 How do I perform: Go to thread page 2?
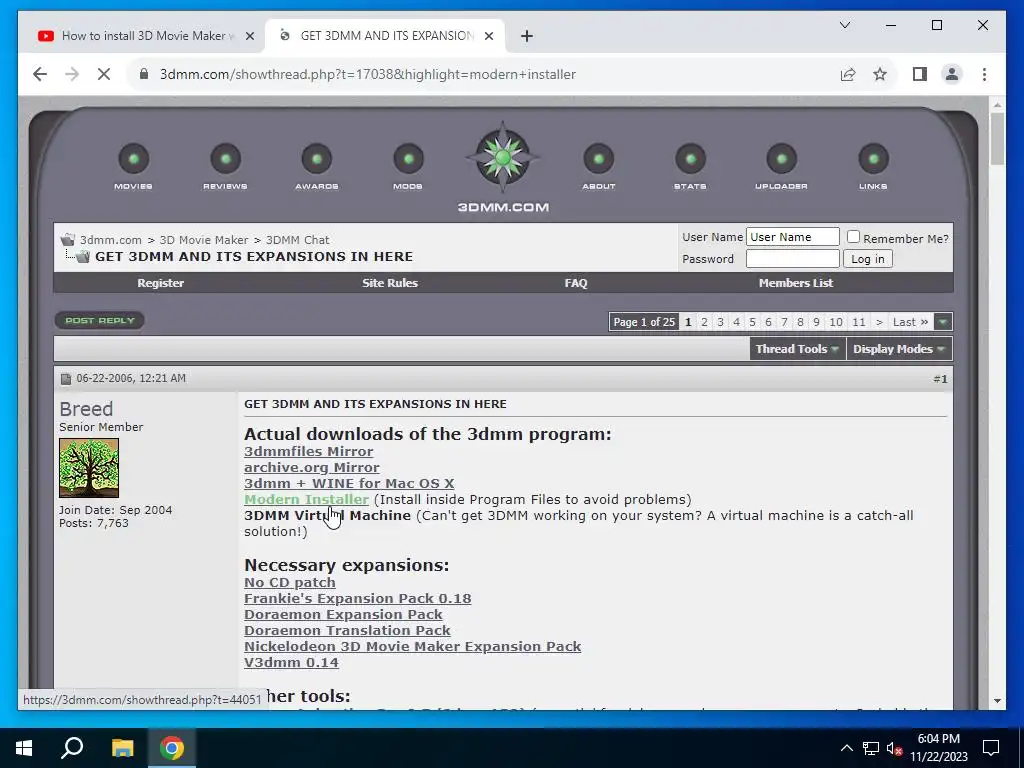pyautogui.click(x=704, y=322)
